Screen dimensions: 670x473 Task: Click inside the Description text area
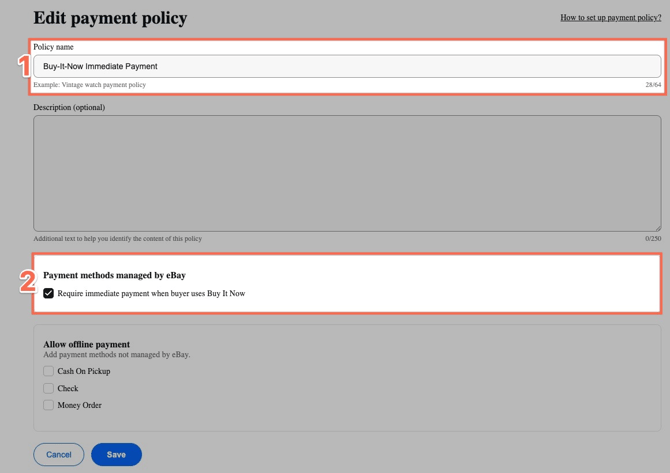[346, 173]
